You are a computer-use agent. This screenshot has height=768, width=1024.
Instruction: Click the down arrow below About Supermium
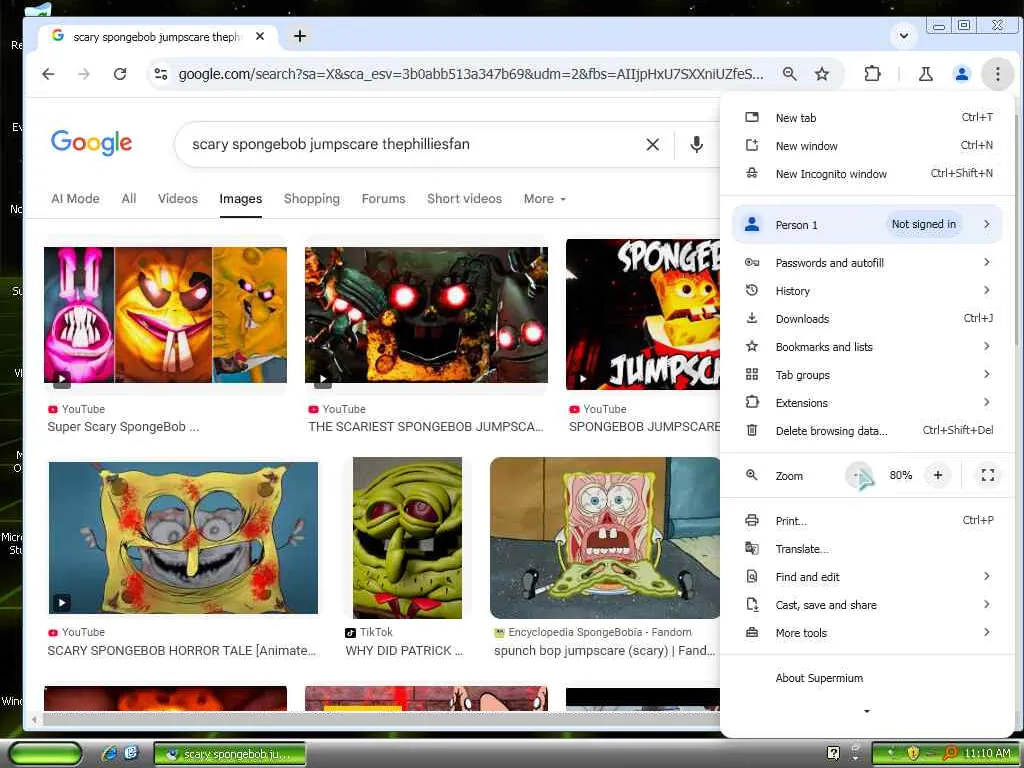(x=867, y=711)
